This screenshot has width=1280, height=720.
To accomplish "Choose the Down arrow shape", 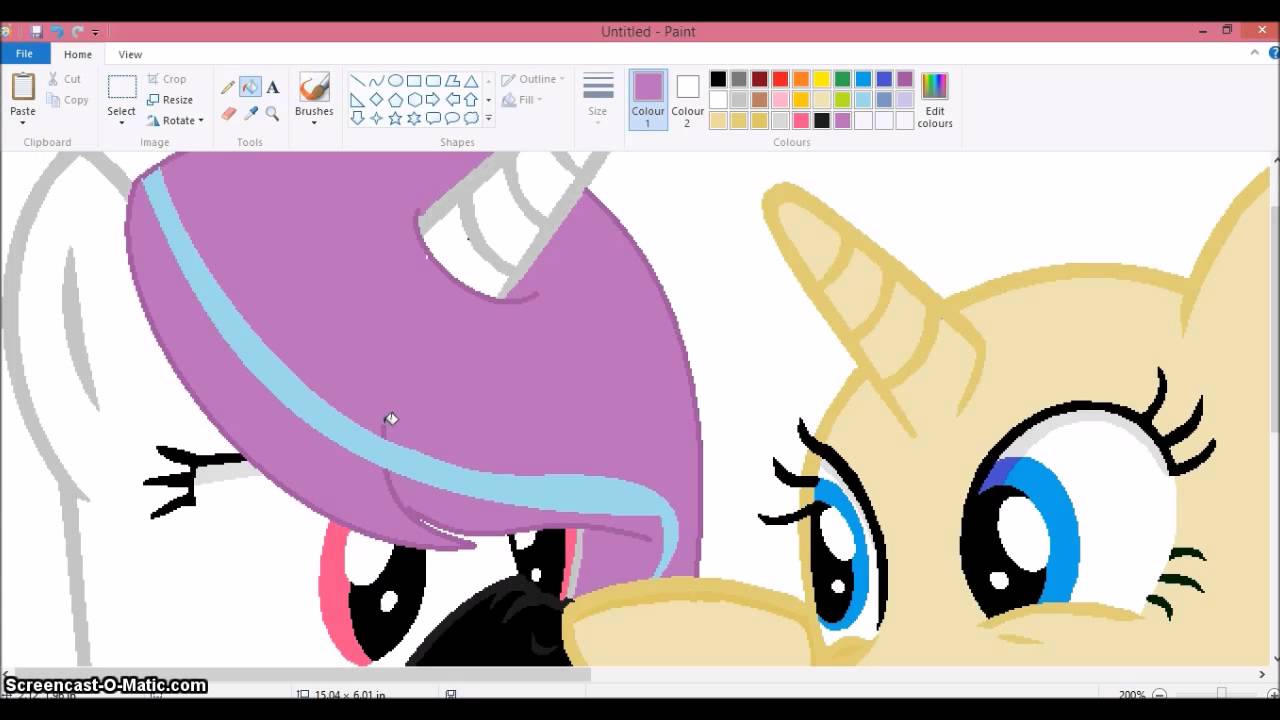I will click(357, 118).
